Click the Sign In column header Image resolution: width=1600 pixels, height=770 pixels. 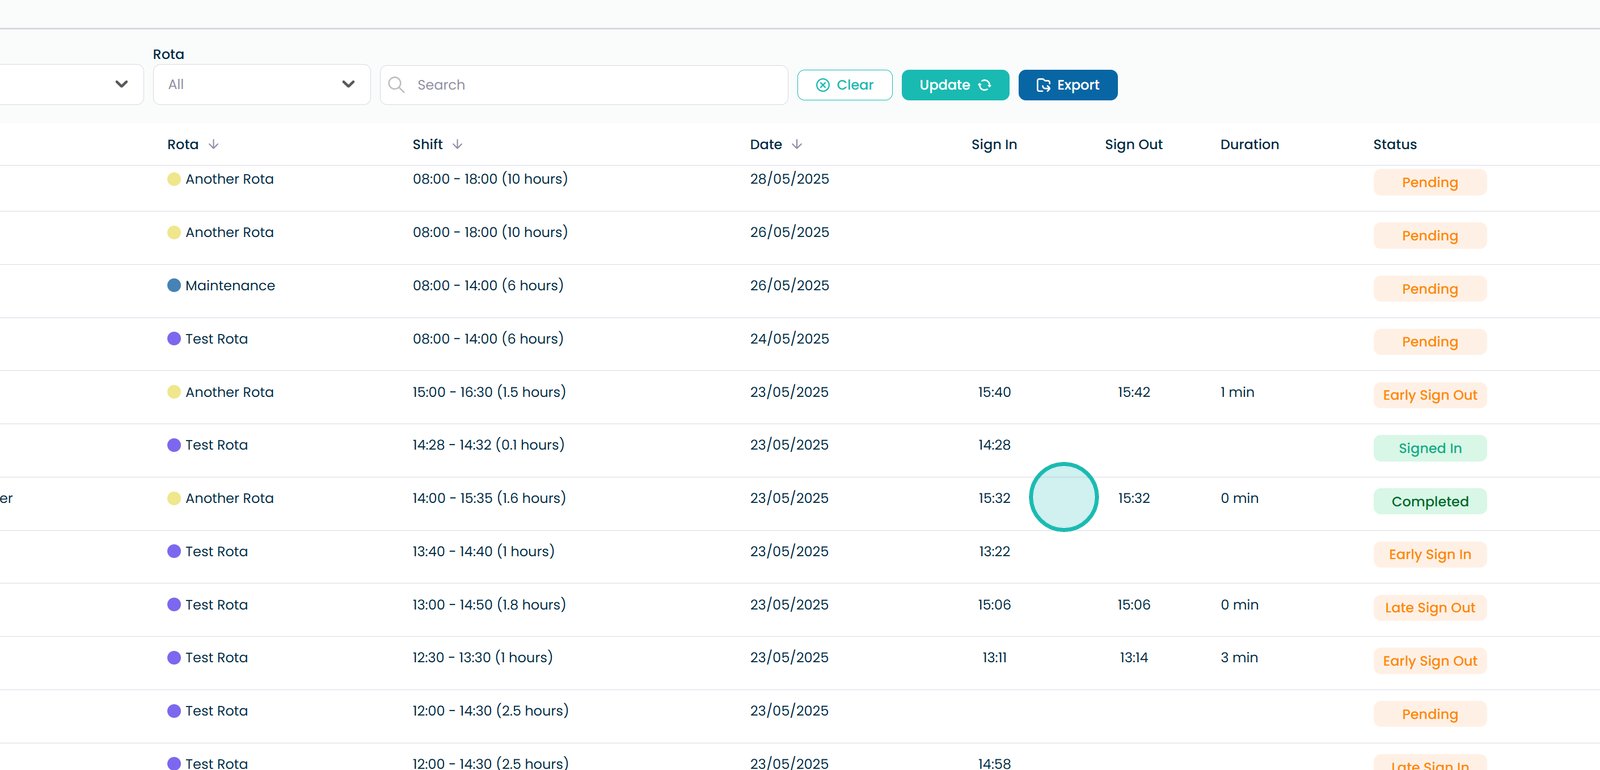click(x=993, y=144)
